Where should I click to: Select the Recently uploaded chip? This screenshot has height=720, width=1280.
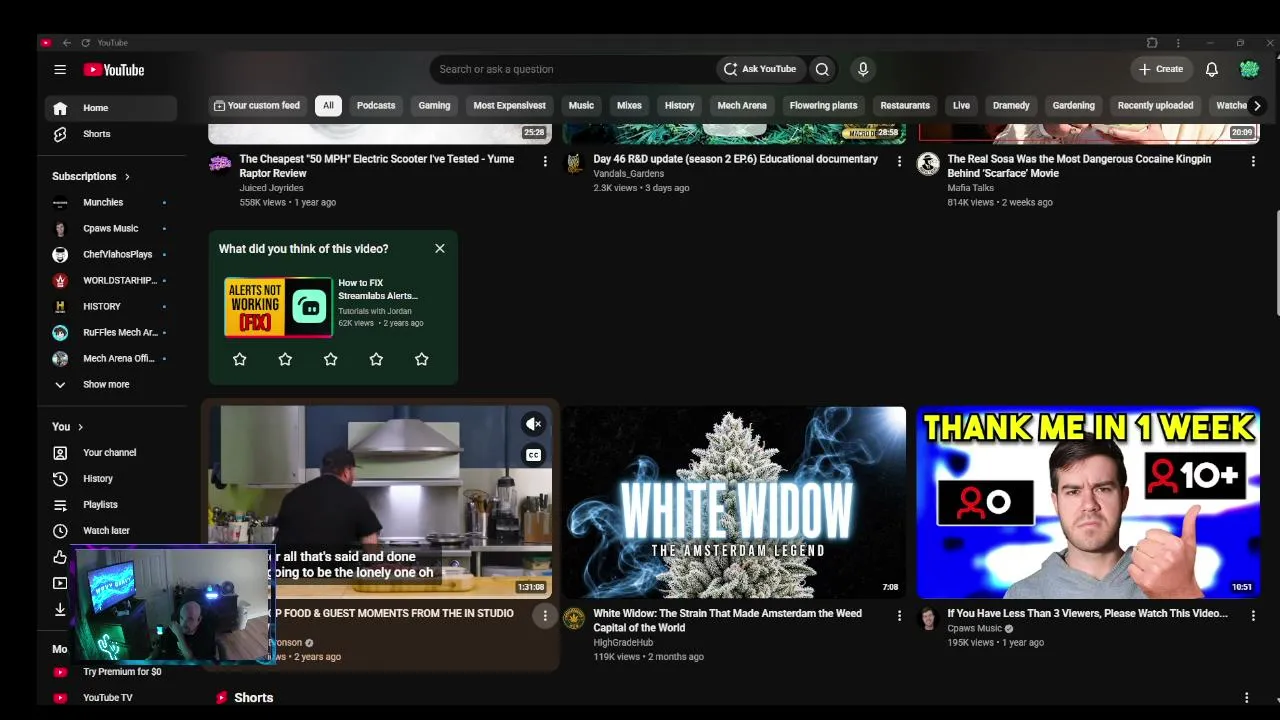1155,105
